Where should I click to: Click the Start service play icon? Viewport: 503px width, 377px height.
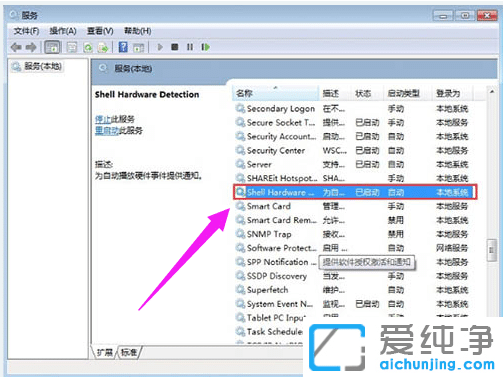pos(160,47)
